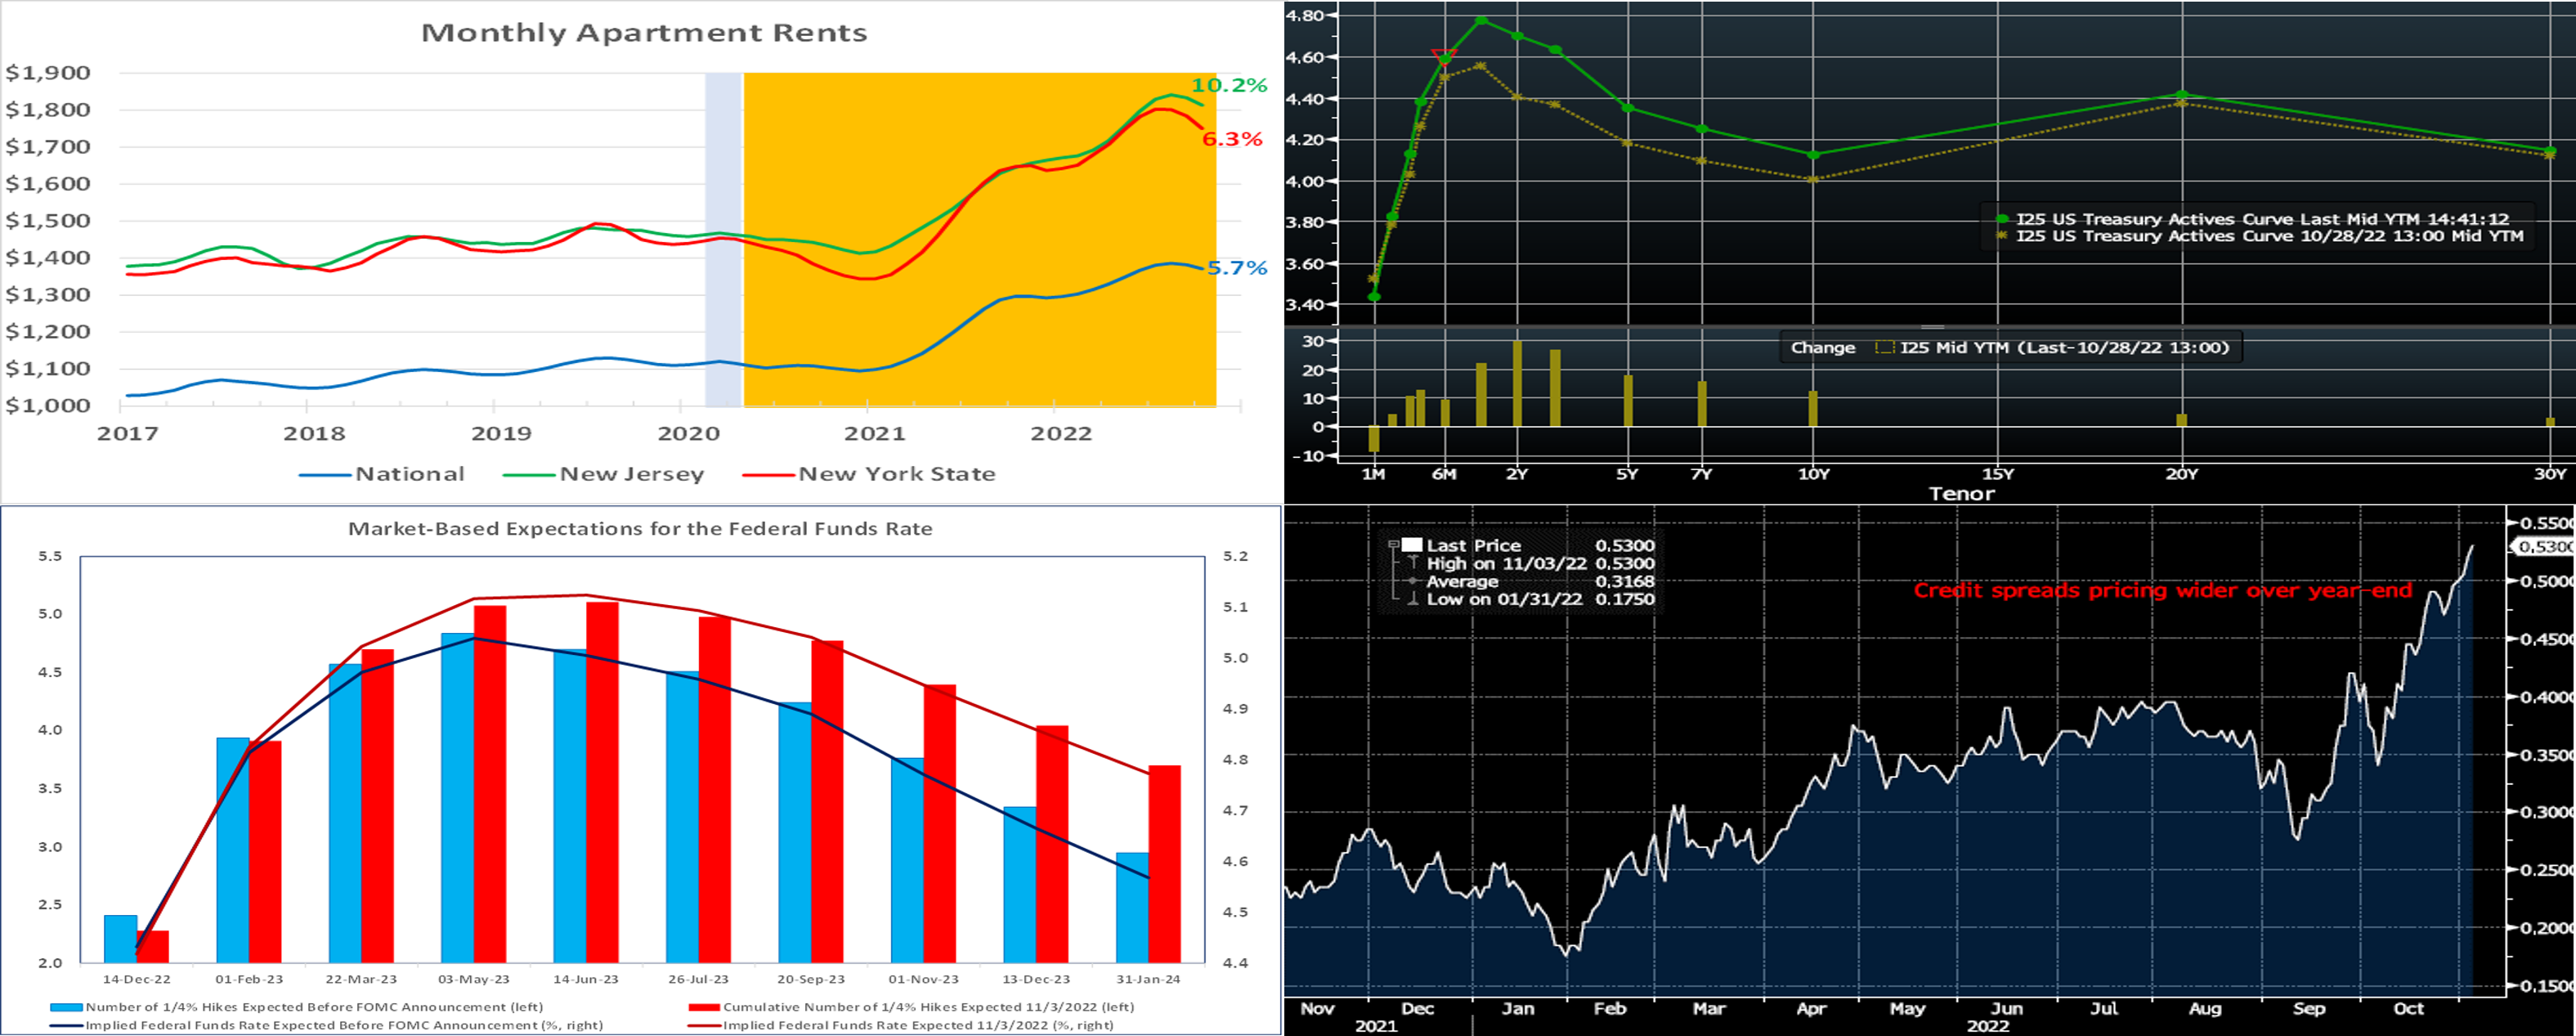Image resolution: width=2576 pixels, height=1036 pixels.
Task: Click the blue Hikes Before FOMC legend key
Action: pyautogui.click(x=67, y=1007)
